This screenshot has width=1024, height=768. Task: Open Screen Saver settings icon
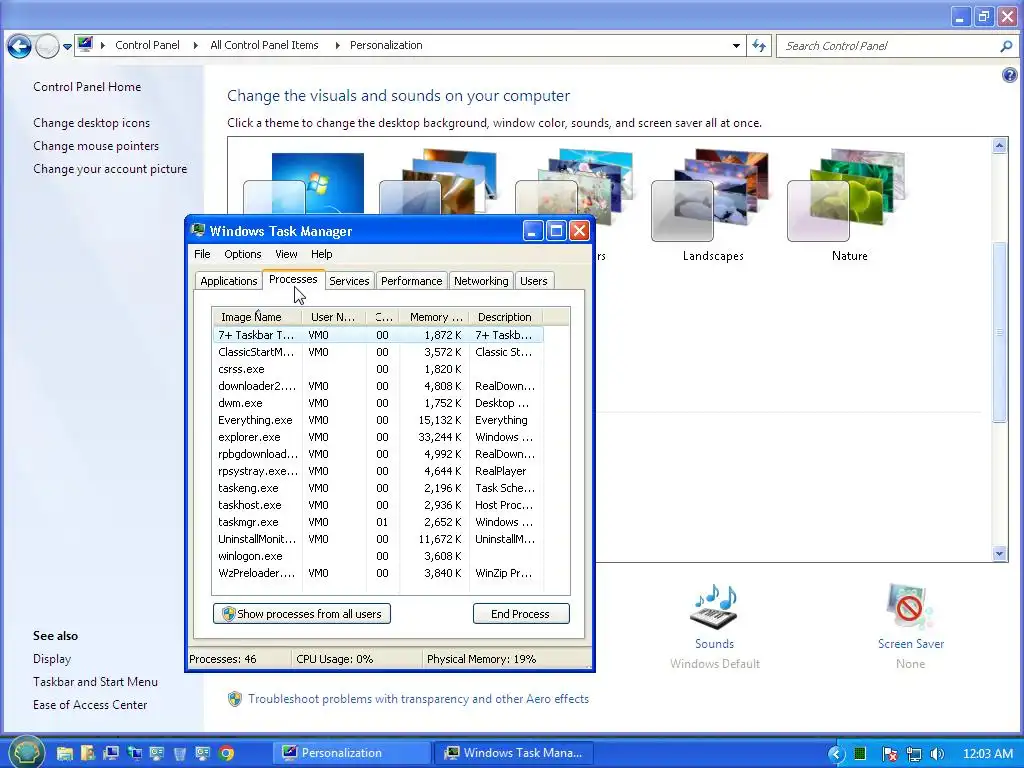tap(910, 607)
